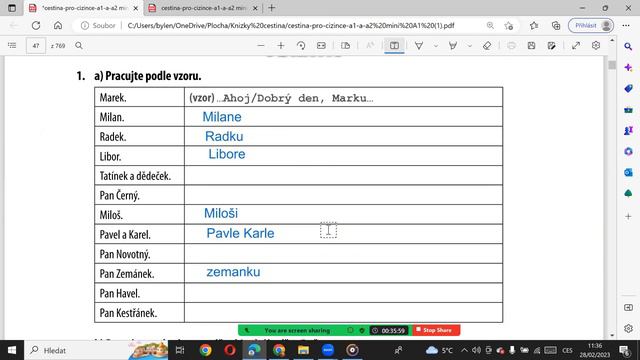Click the You are screen sharing label
The image size is (640, 360).
(297, 330)
